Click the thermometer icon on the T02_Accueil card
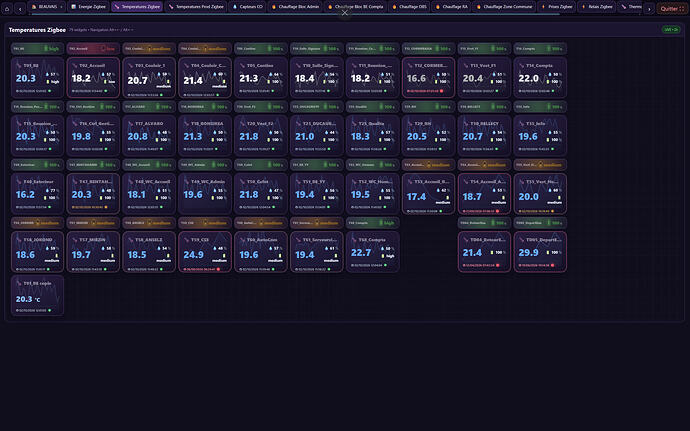The height and width of the screenshot is (431, 690). click(x=74, y=66)
